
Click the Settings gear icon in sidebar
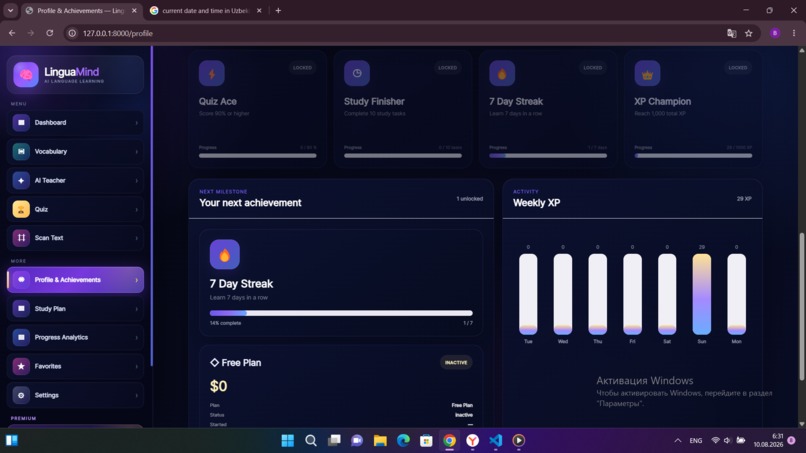point(21,395)
